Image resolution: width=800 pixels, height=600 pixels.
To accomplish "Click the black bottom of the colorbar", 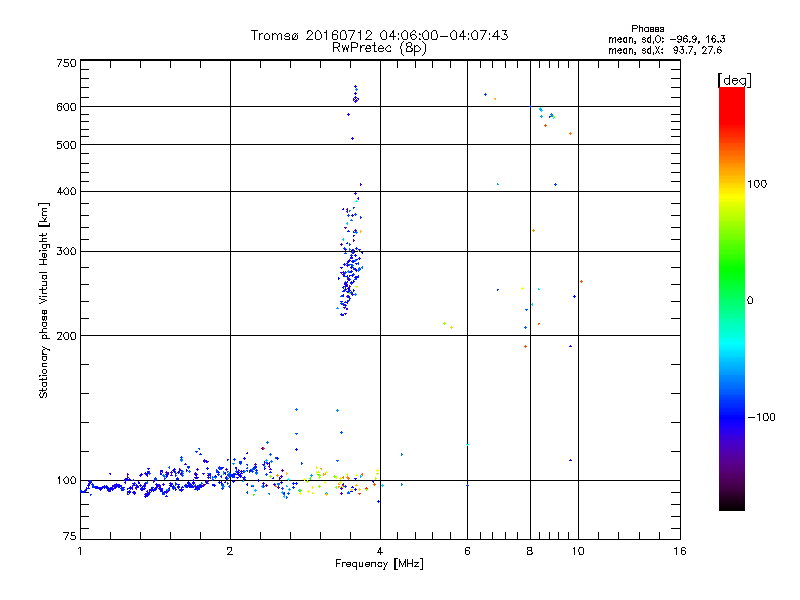I will (732, 503).
